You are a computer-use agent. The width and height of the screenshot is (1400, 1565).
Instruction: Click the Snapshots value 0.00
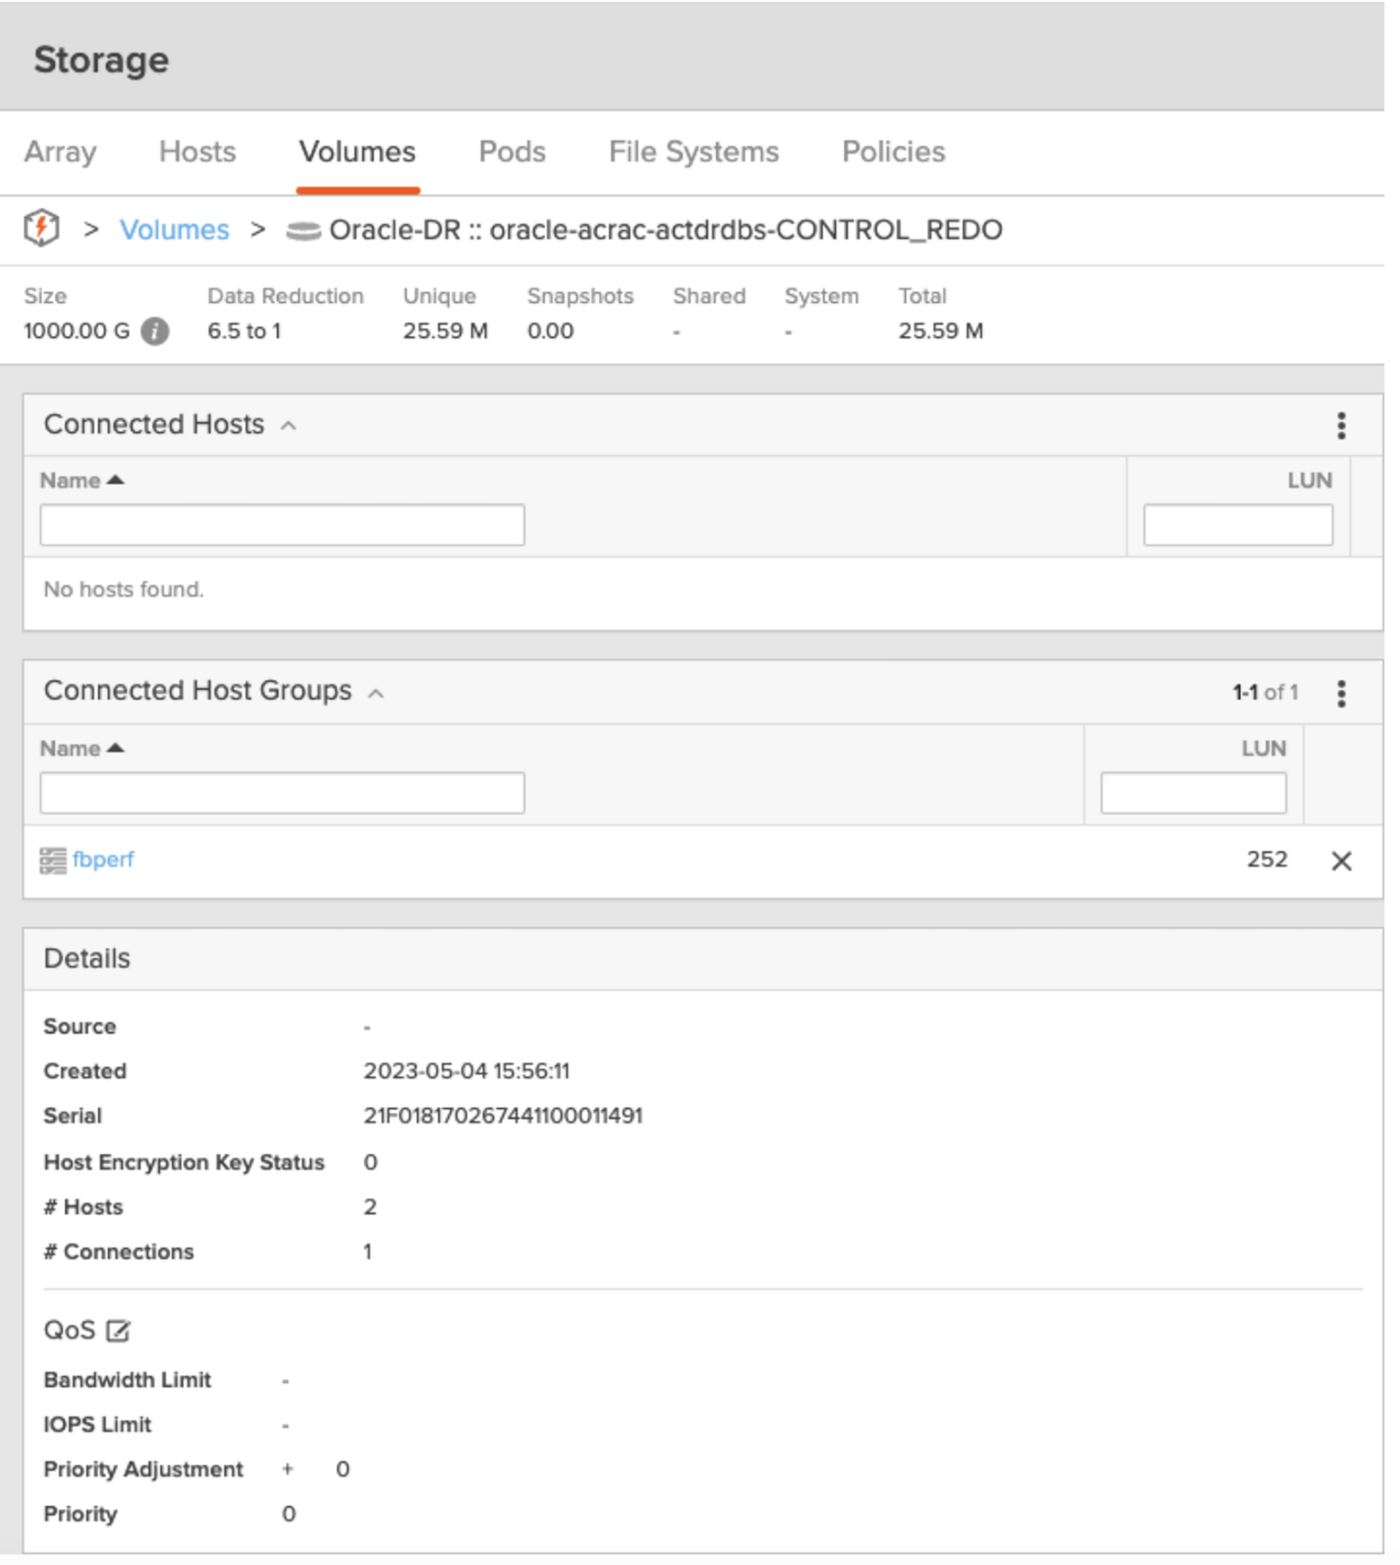[551, 331]
